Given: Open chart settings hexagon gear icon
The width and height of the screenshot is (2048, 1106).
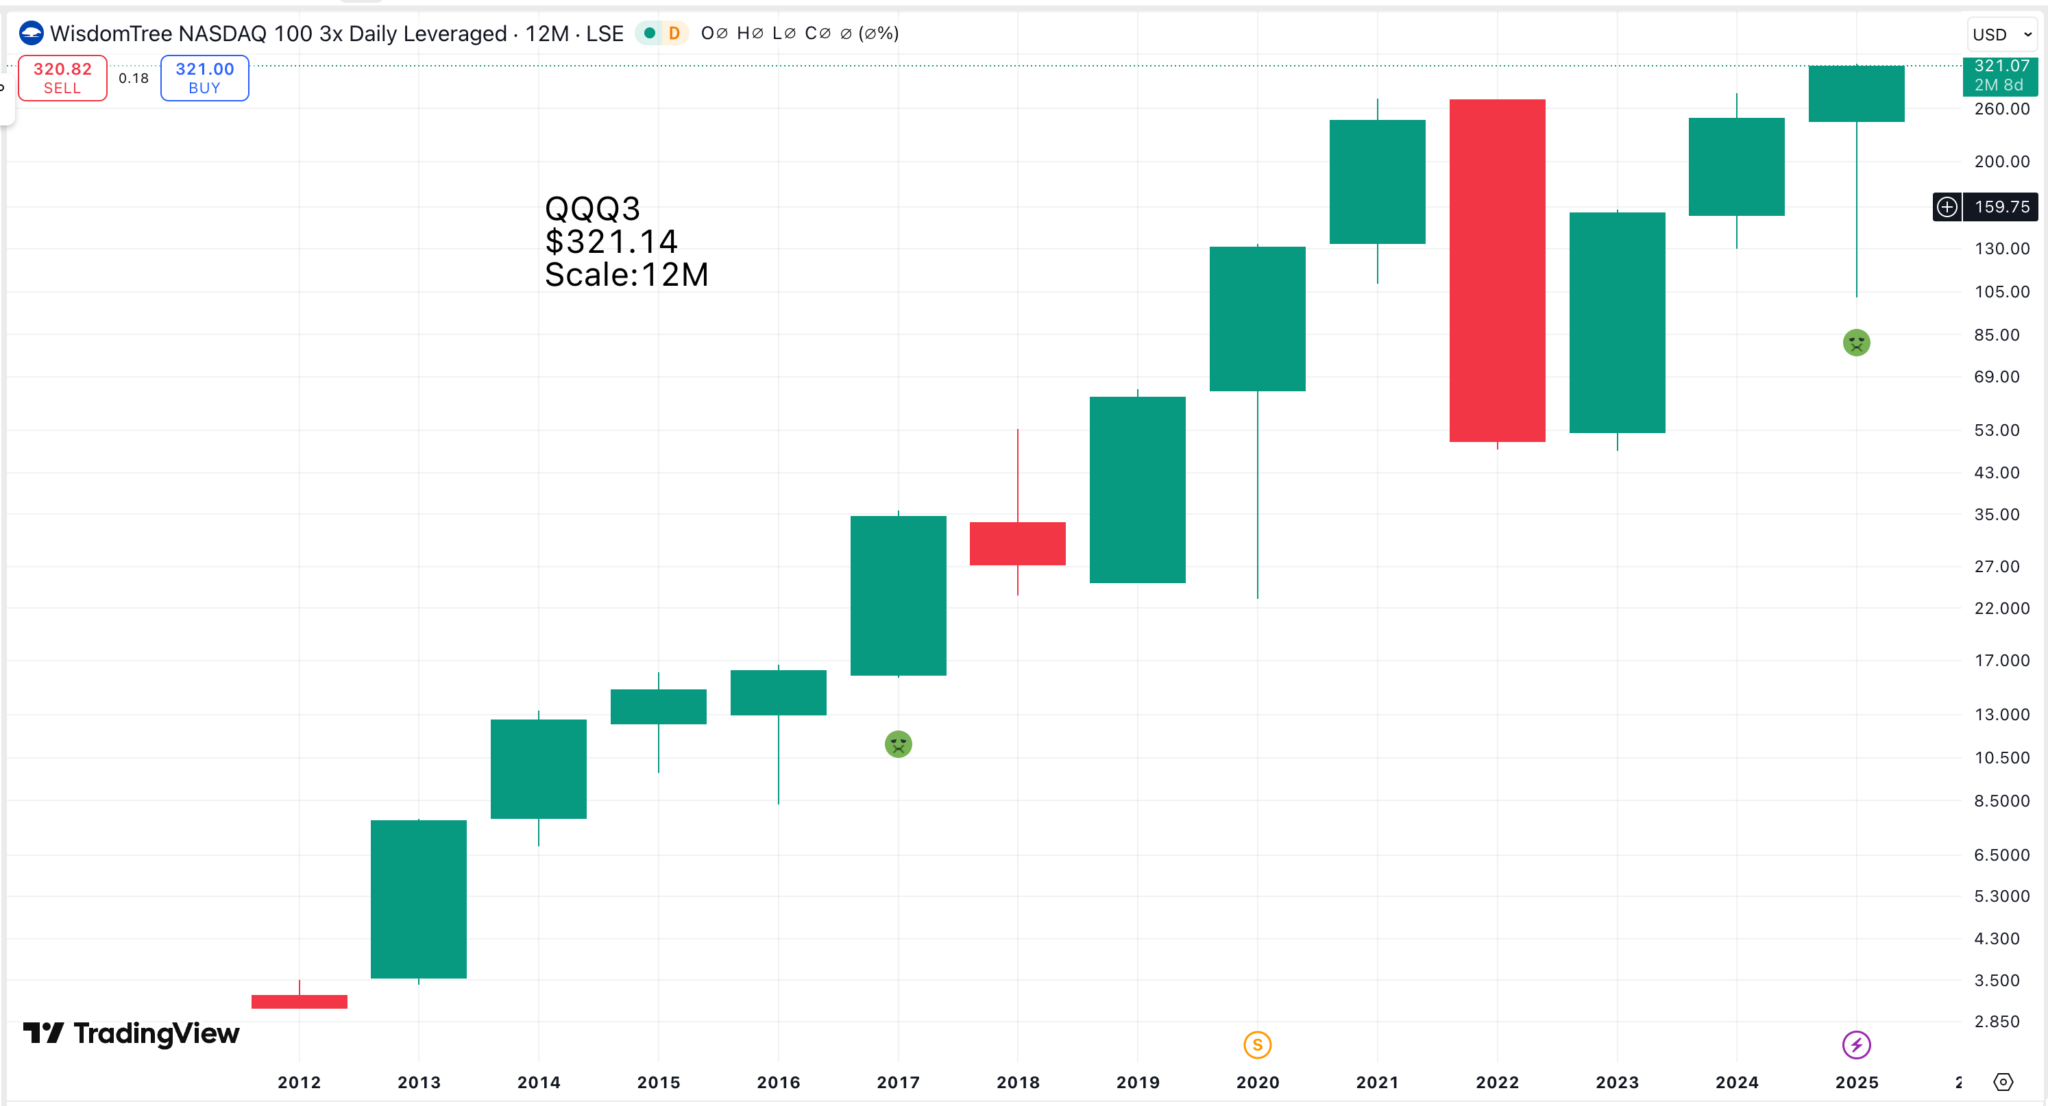Looking at the screenshot, I should click(2003, 1082).
